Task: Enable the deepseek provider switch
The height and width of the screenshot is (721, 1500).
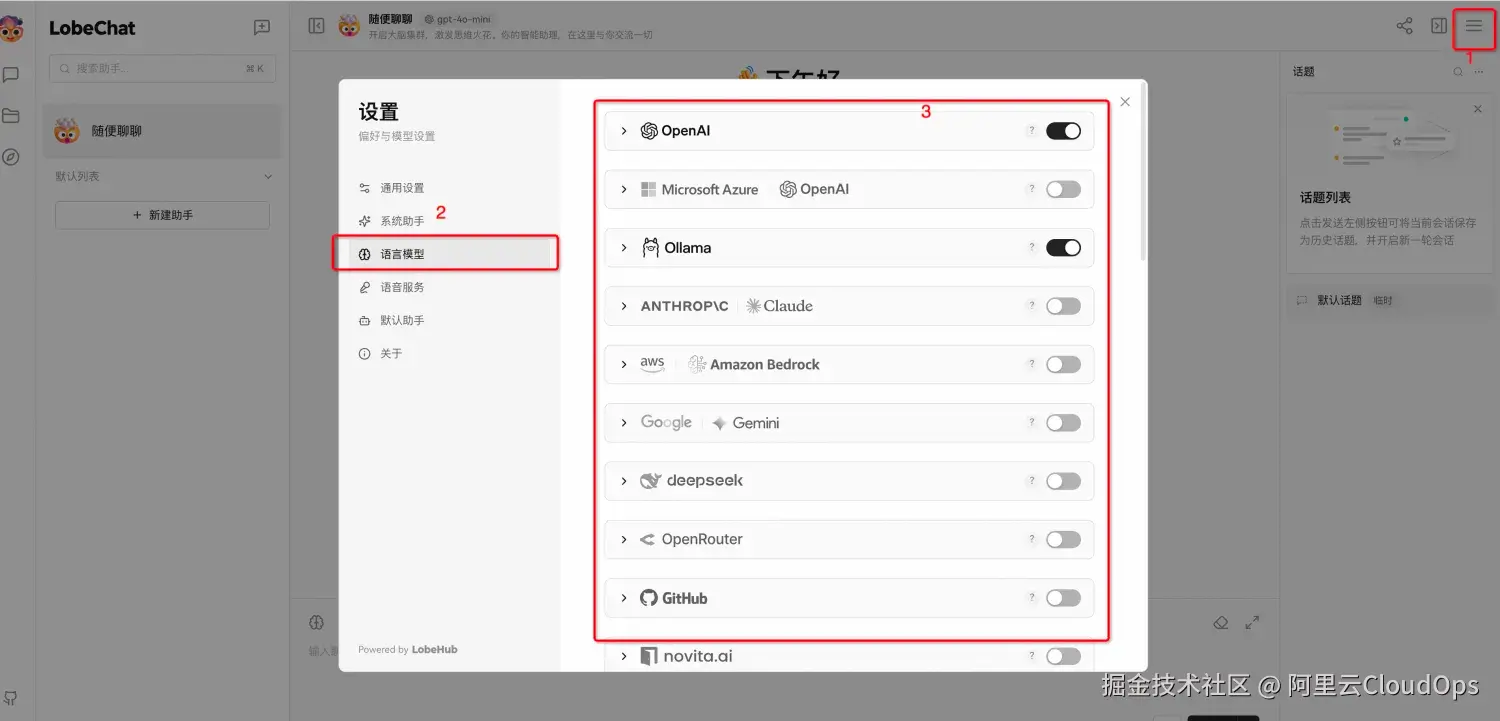Action: [x=1063, y=481]
